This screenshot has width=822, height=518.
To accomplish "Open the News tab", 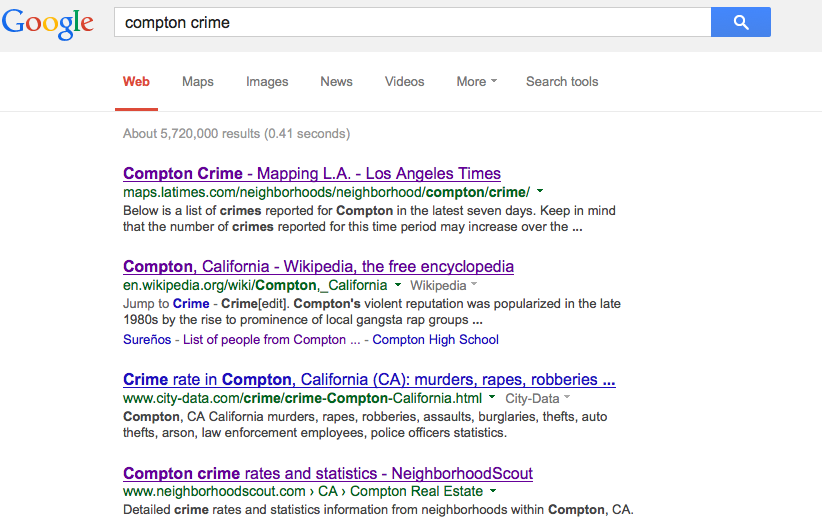I will coord(336,82).
